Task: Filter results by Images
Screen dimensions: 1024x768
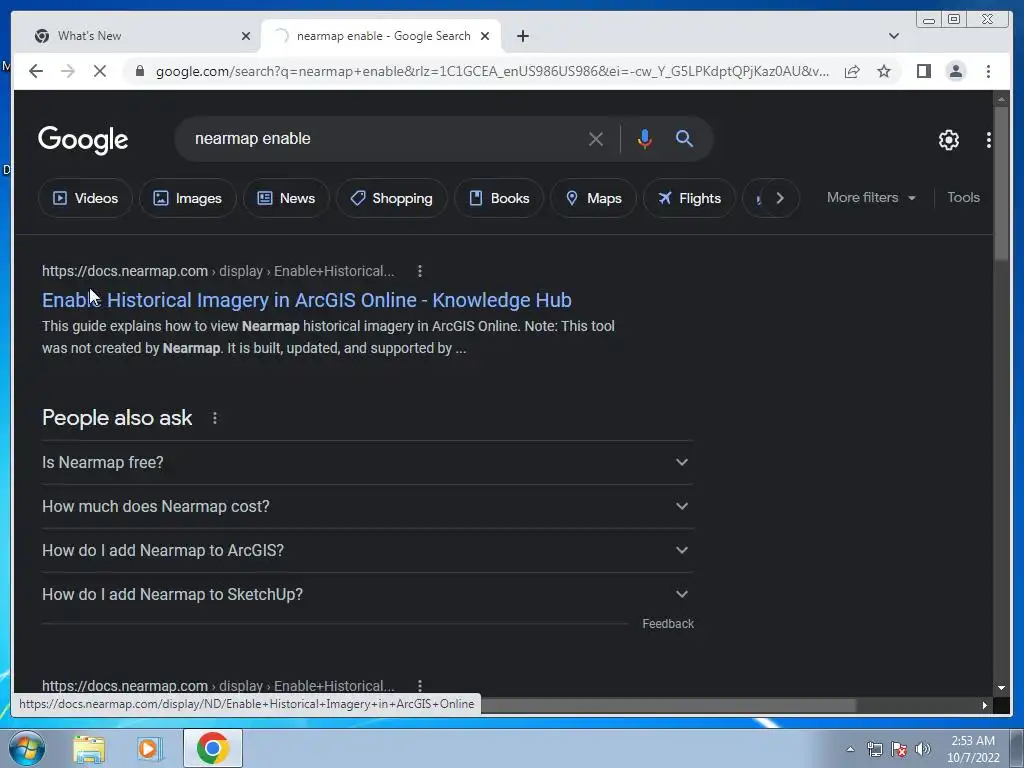Action: [x=187, y=198]
